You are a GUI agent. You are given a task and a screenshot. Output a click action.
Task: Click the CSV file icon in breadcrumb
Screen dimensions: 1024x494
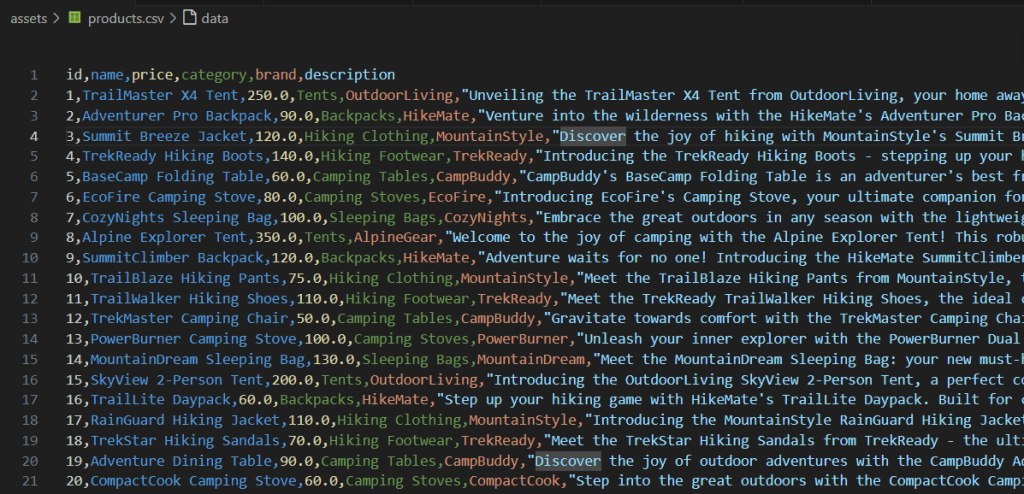(74, 19)
